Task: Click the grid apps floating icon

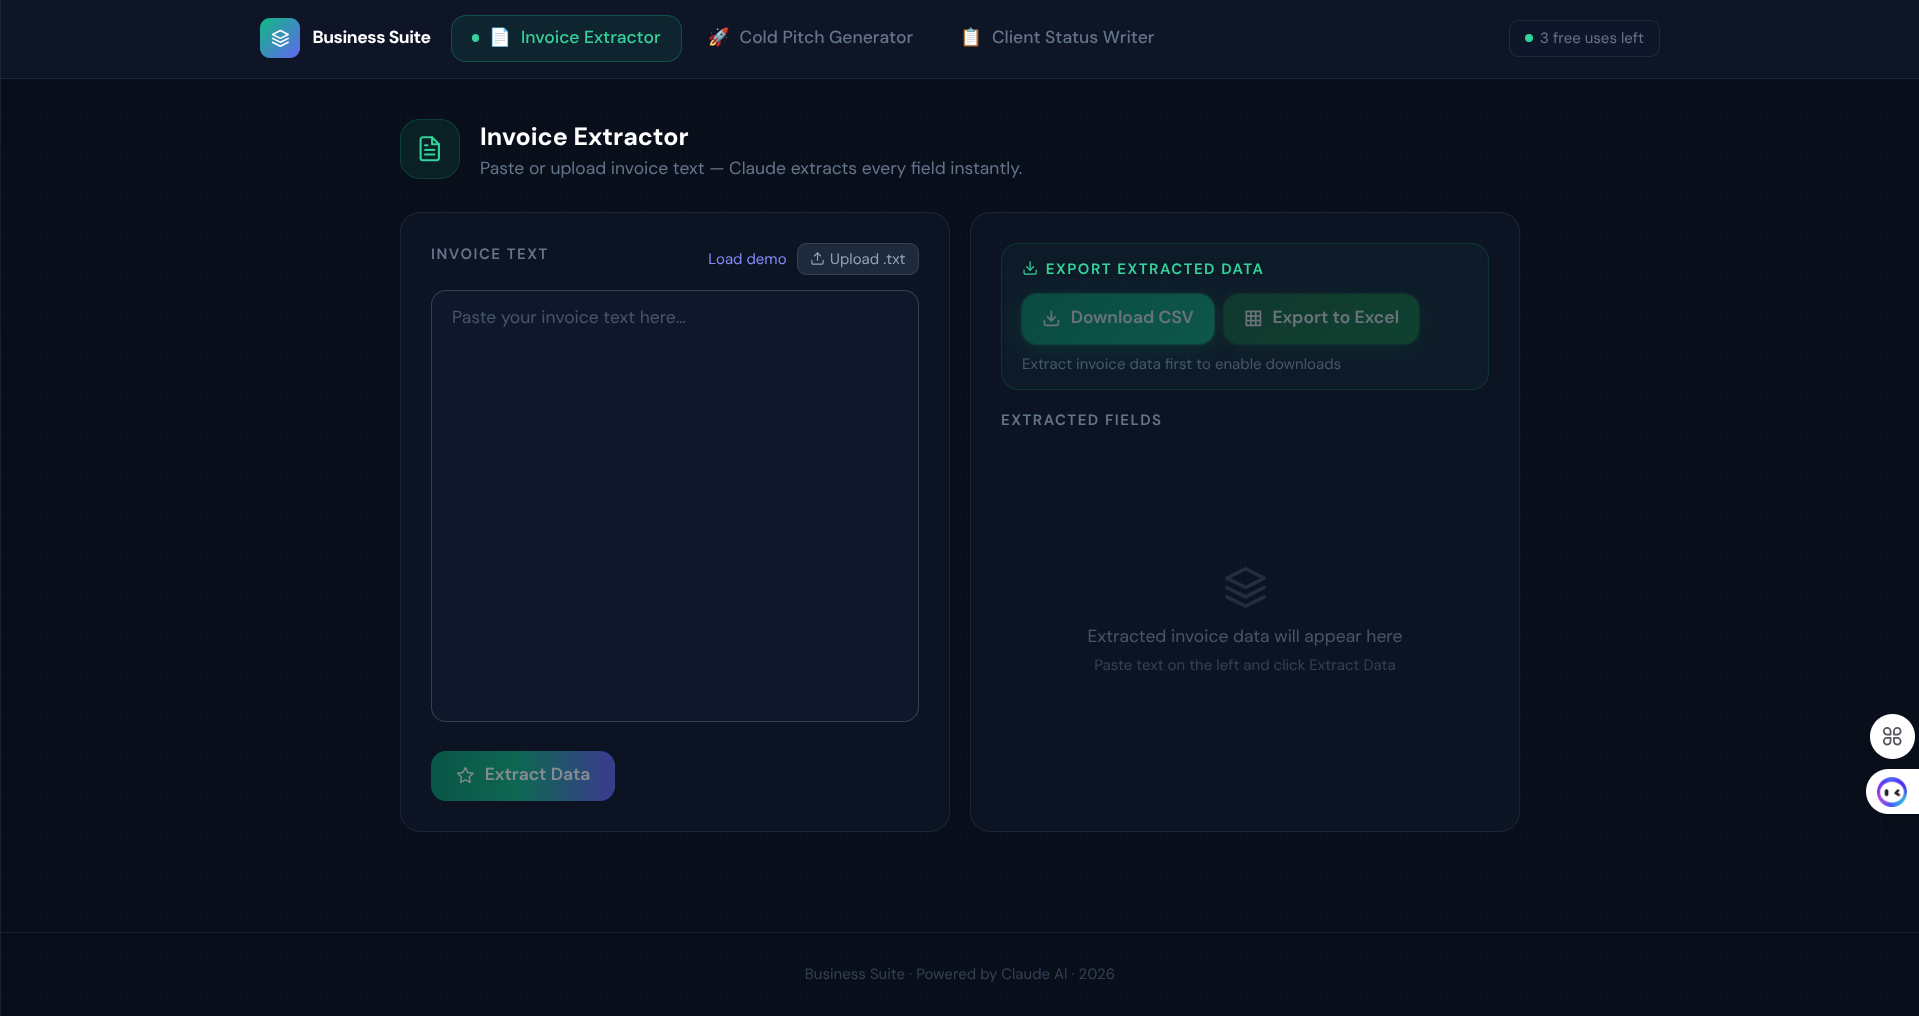Action: coord(1892,737)
